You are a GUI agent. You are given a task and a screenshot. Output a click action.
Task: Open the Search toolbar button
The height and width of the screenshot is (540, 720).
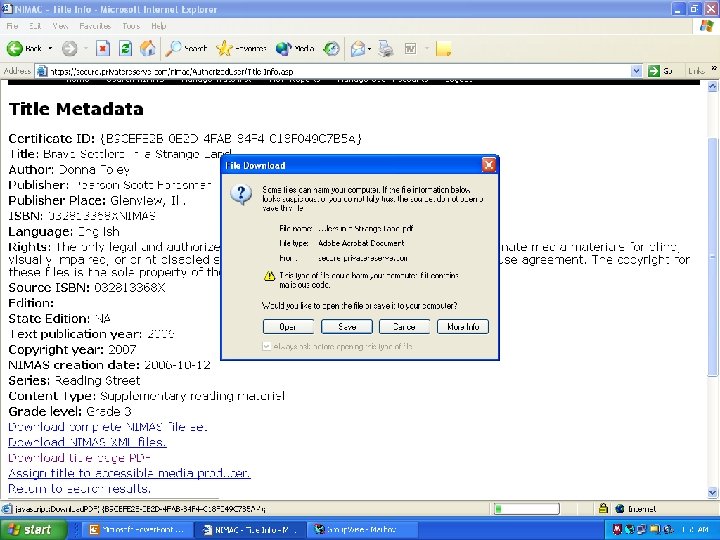(x=186, y=48)
